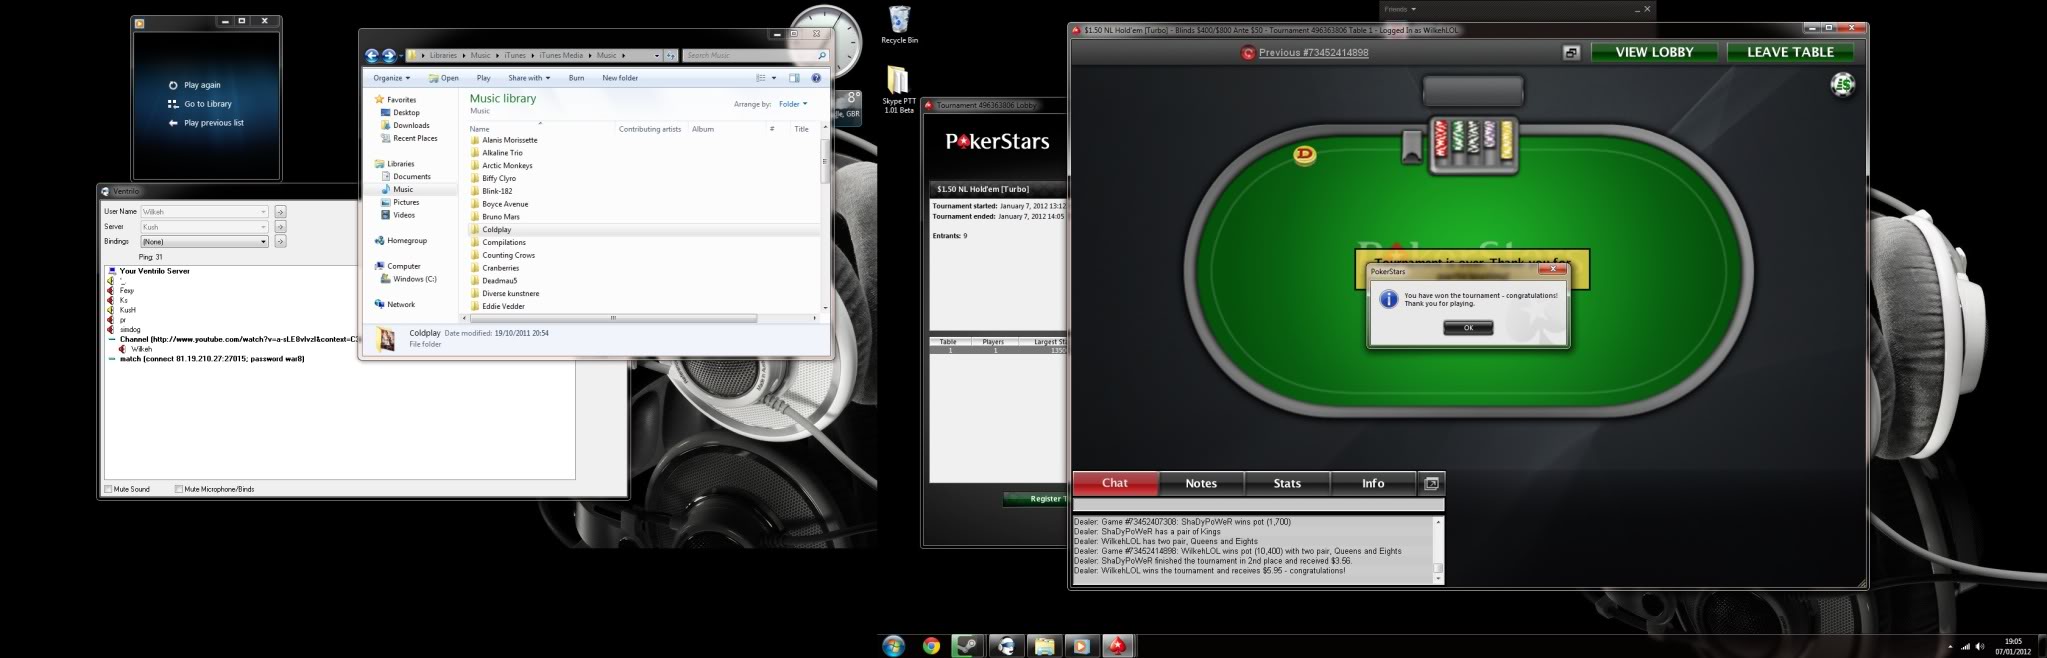Open the Windows Start menu
Screen dimensions: 2047x658
893,646
